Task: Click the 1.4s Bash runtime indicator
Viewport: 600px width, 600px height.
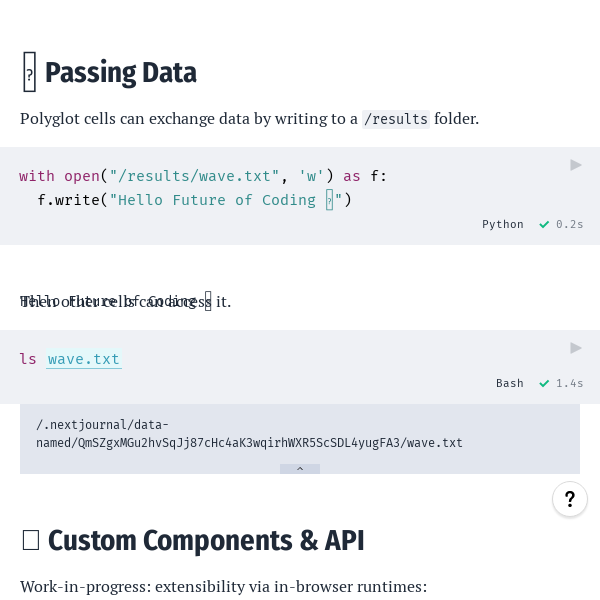Action: point(570,384)
